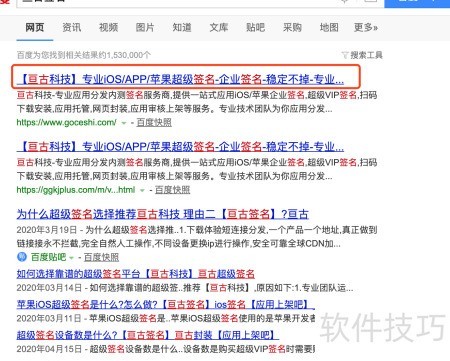
Task: Select the 地图 tab
Action: (329, 27)
